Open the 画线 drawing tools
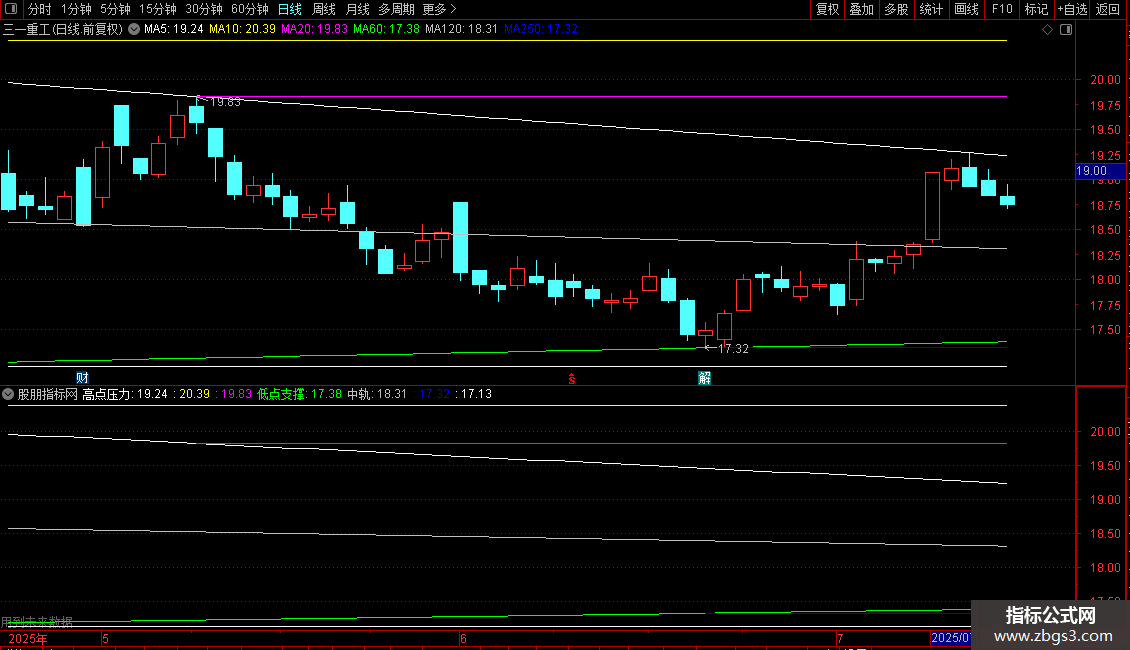This screenshot has height=650, width=1130. click(966, 9)
